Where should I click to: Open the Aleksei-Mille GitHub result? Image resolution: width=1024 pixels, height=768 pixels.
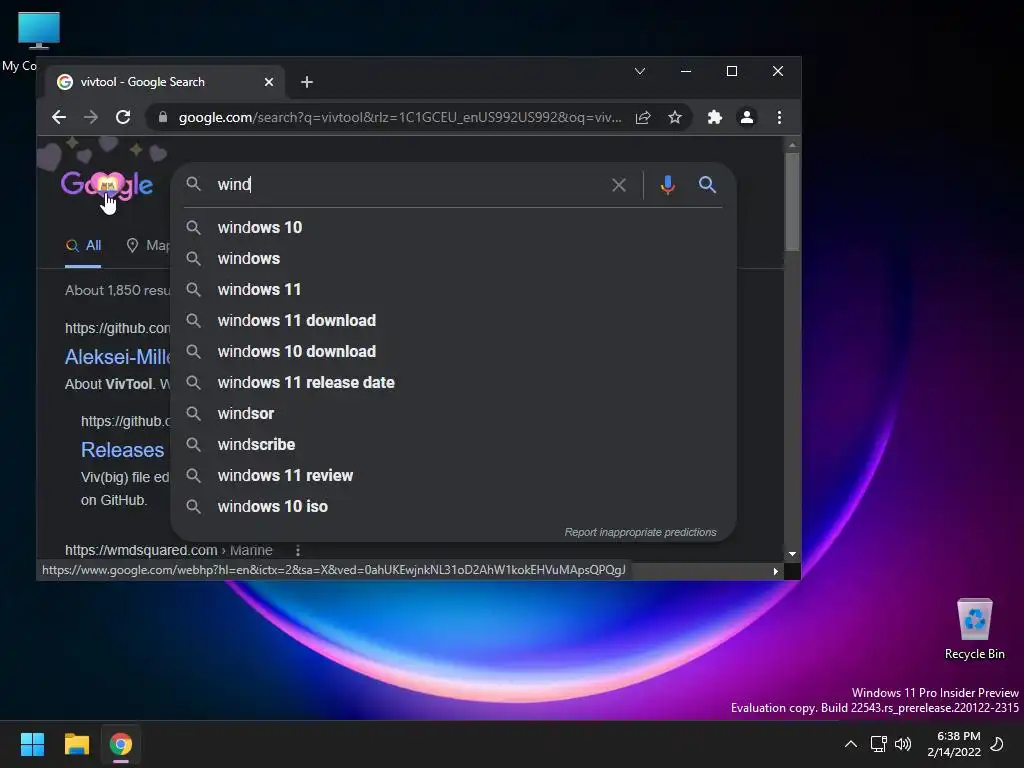tap(118, 357)
